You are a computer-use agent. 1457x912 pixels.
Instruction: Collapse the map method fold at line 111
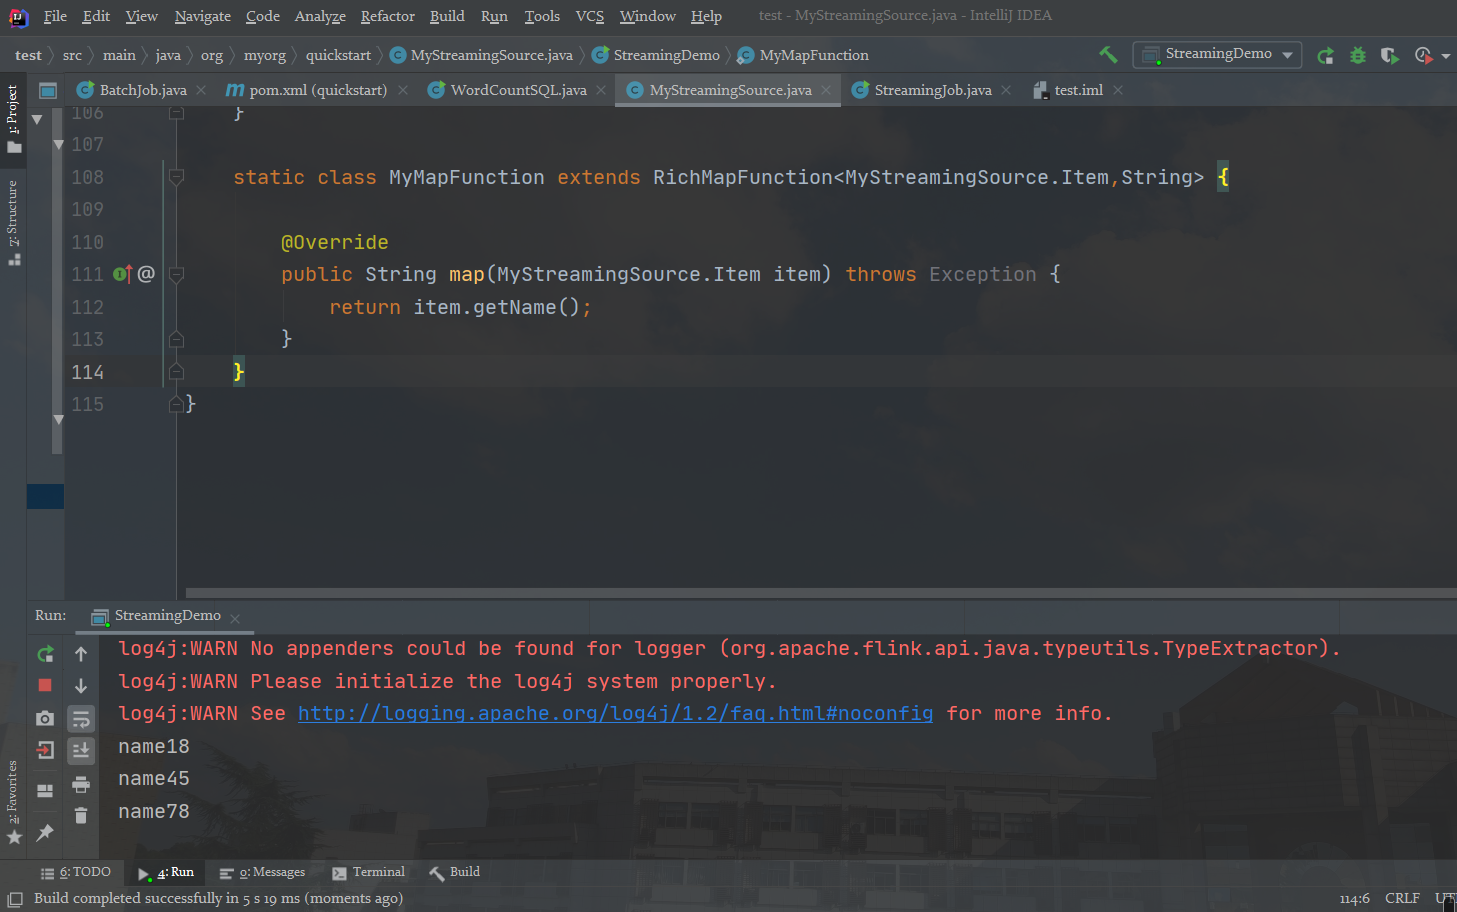176,274
